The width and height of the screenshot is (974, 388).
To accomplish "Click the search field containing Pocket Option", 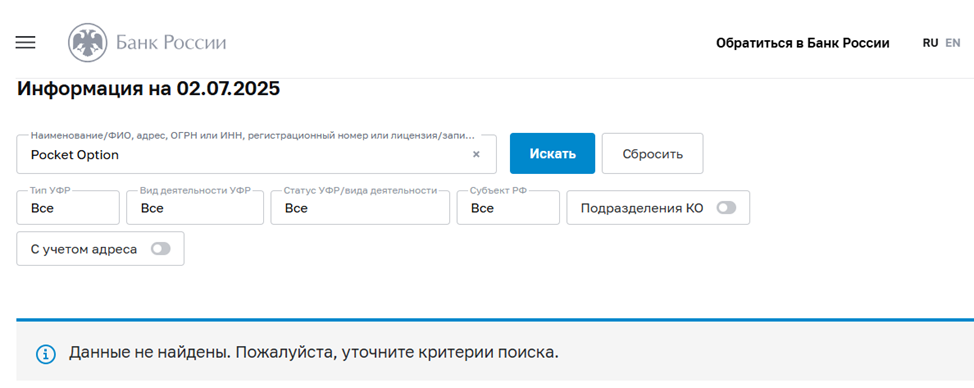I will tap(257, 154).
